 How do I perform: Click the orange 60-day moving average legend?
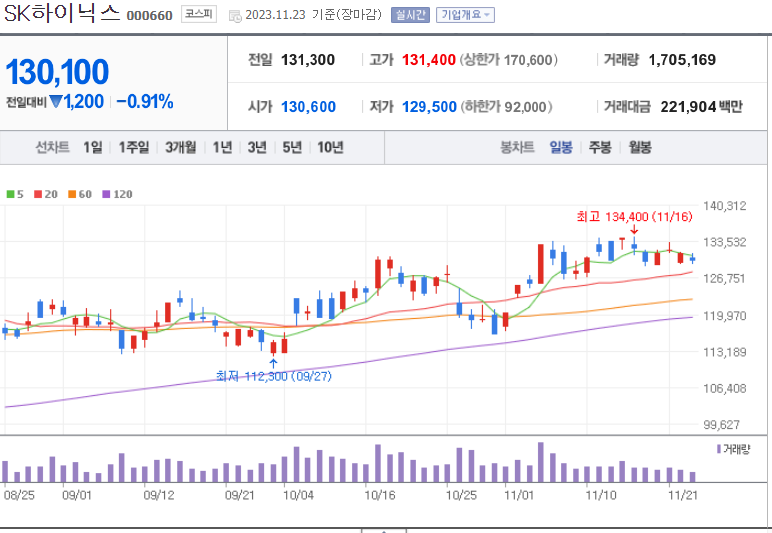(80, 194)
